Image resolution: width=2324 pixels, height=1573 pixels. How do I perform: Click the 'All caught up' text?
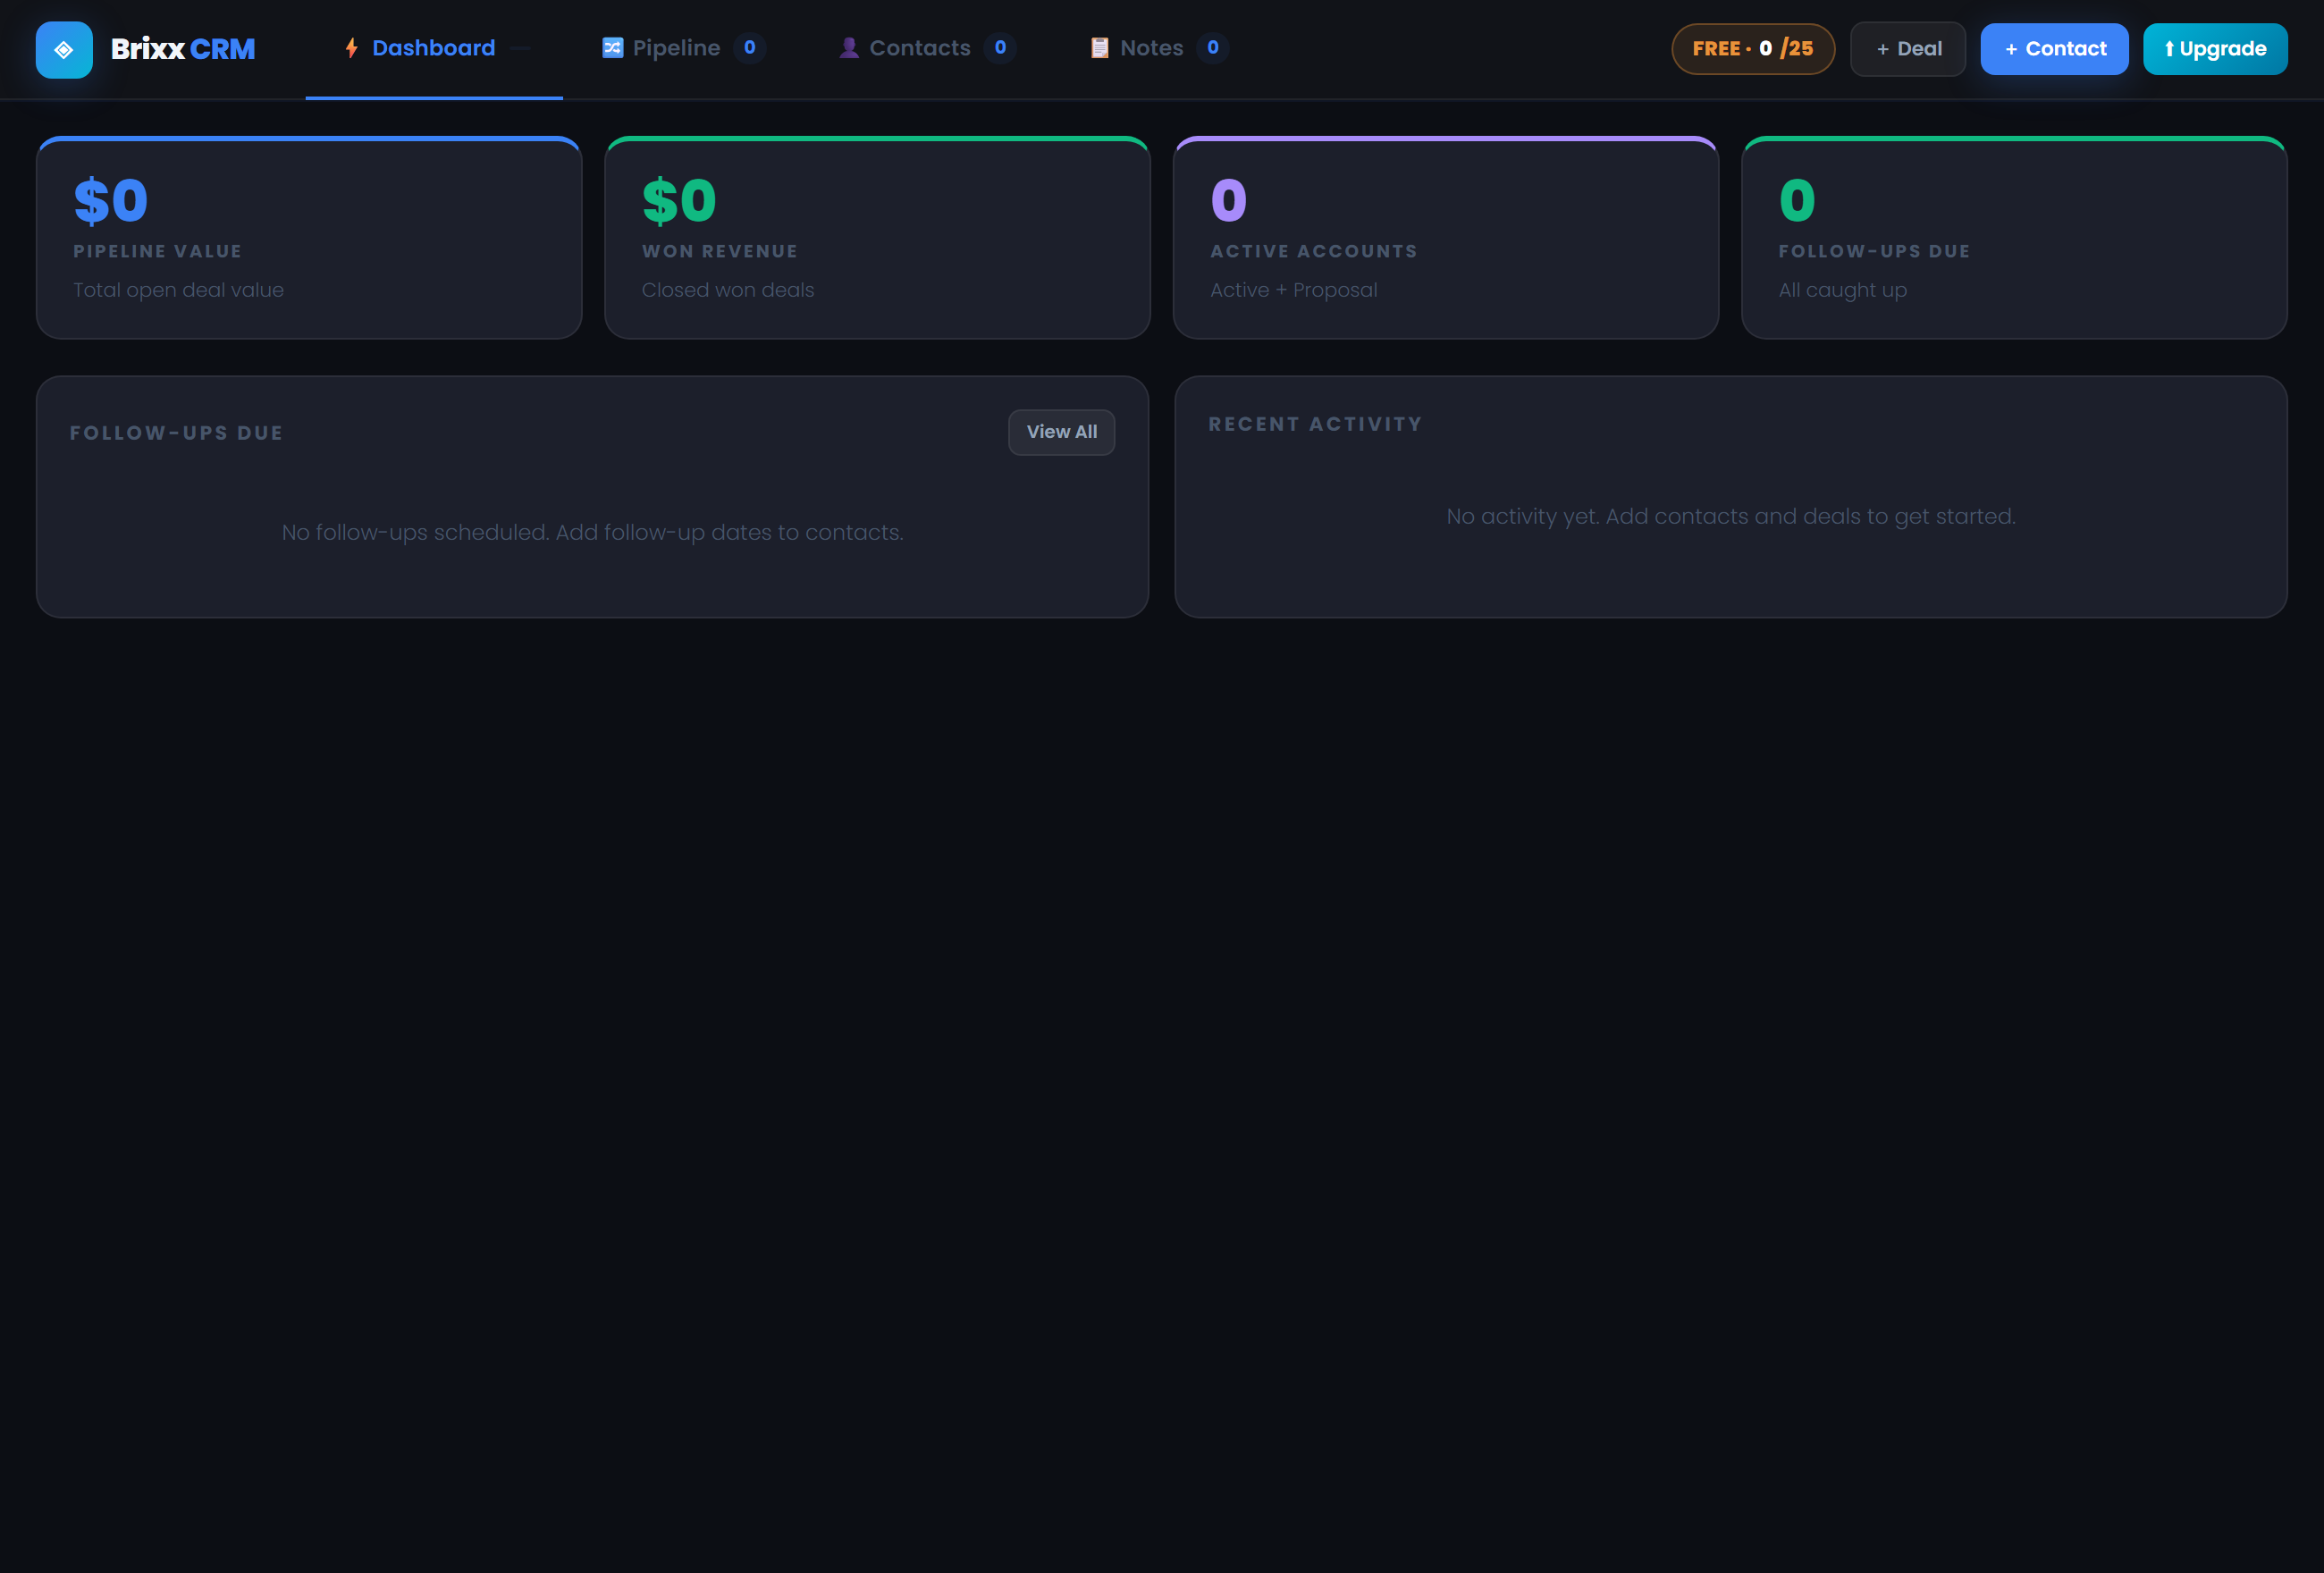click(x=1842, y=290)
